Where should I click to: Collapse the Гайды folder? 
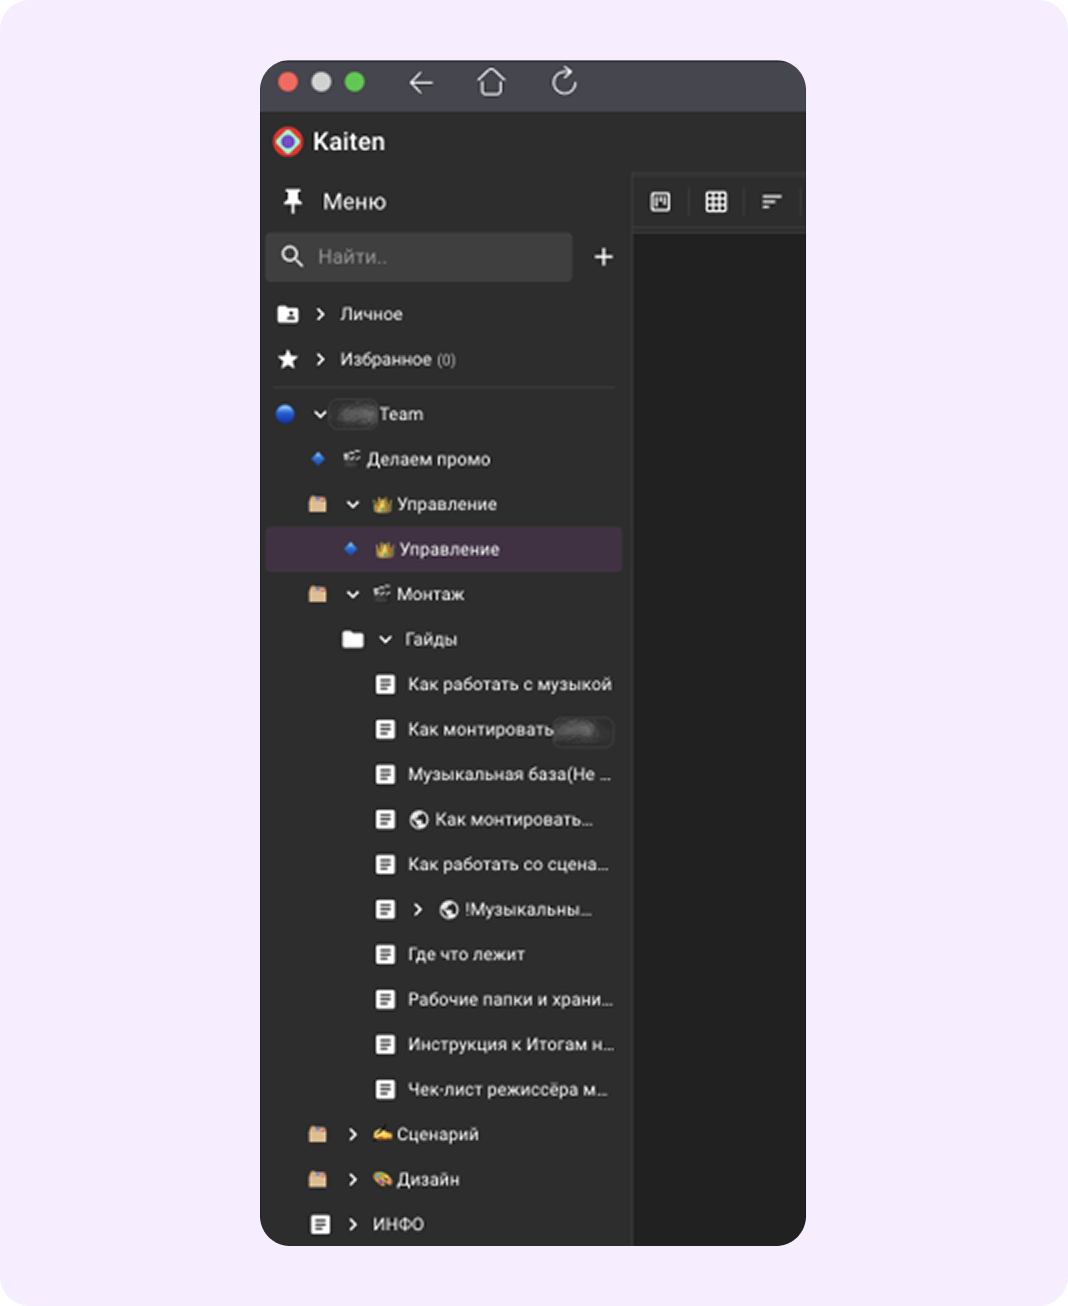[x=385, y=639]
